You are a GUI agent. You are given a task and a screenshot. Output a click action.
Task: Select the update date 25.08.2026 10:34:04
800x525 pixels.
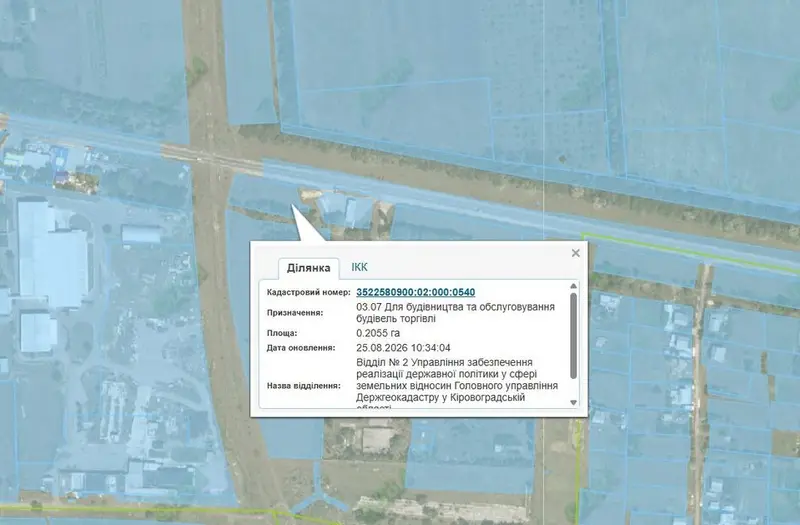click(x=403, y=348)
